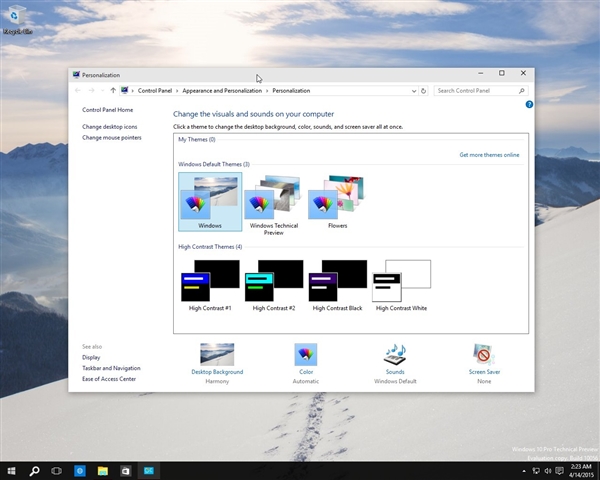Apply the High Contrast White theme
The image size is (600, 480).
click(x=401, y=285)
